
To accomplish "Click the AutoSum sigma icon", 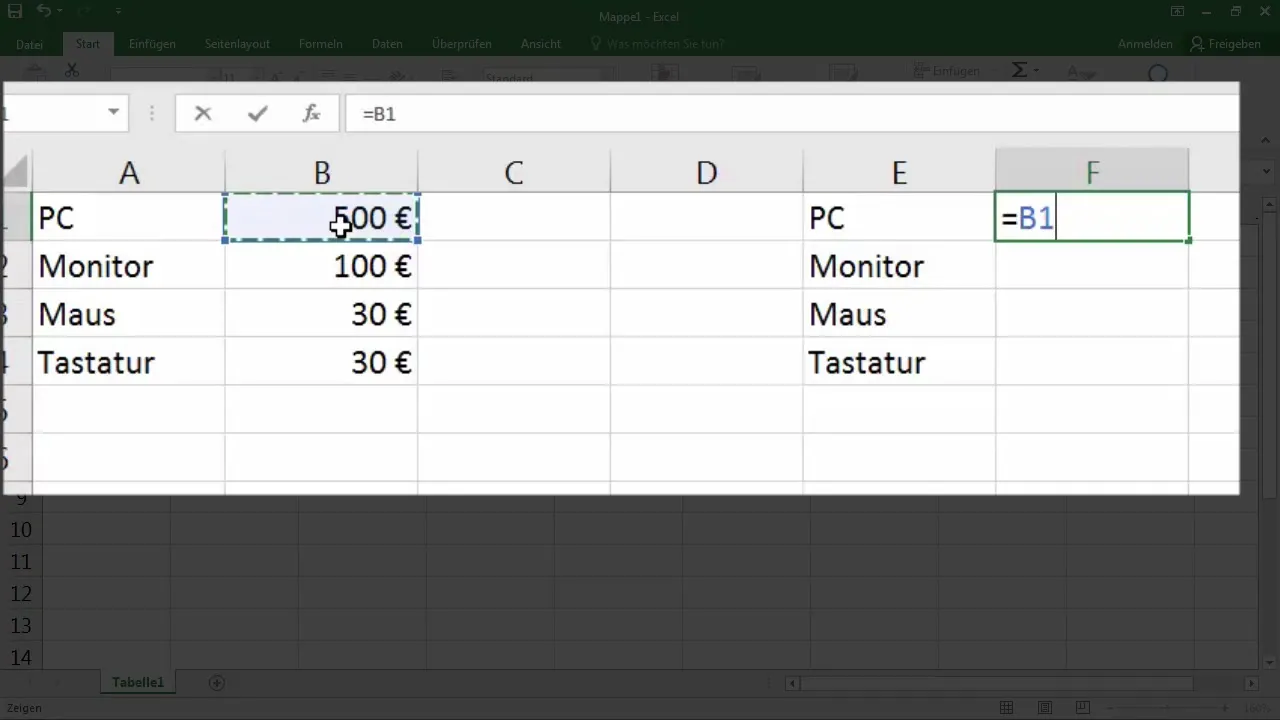I will (1019, 71).
